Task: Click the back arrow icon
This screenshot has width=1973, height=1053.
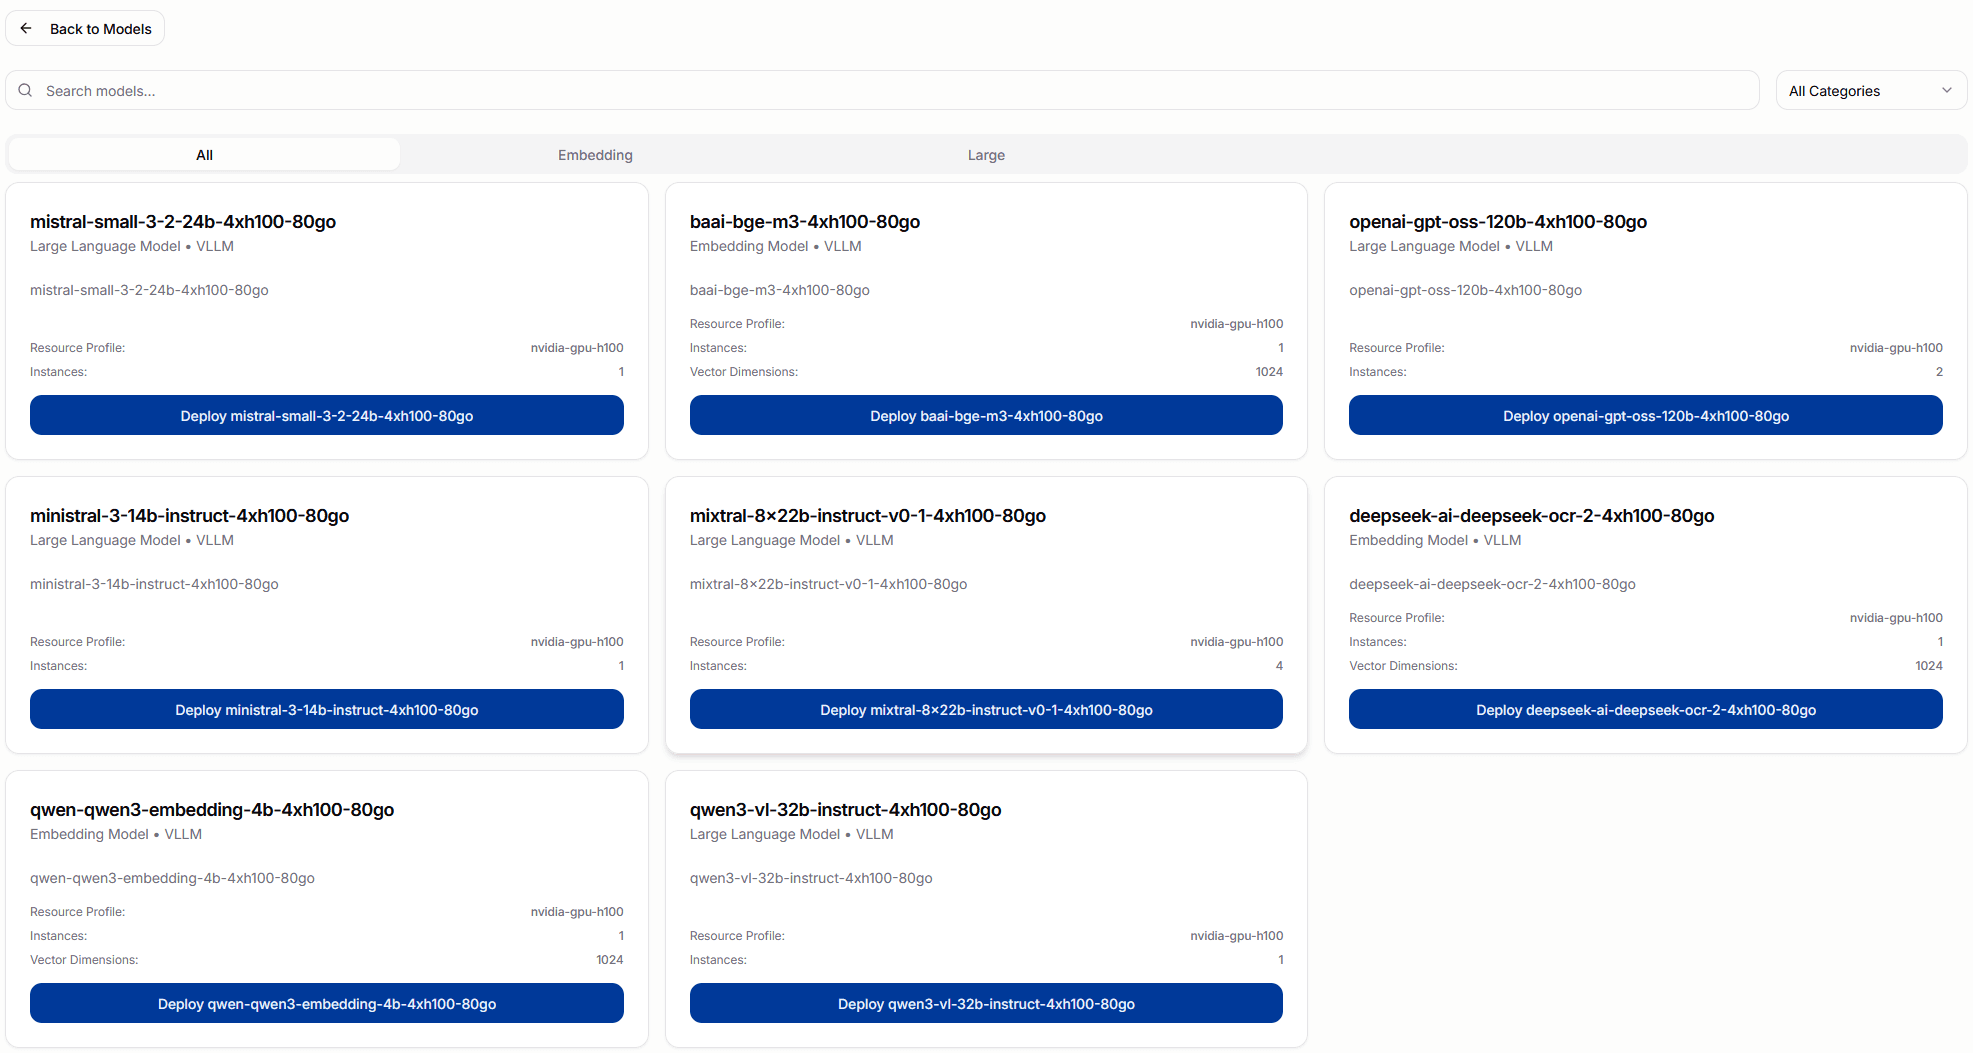Action: [26, 28]
